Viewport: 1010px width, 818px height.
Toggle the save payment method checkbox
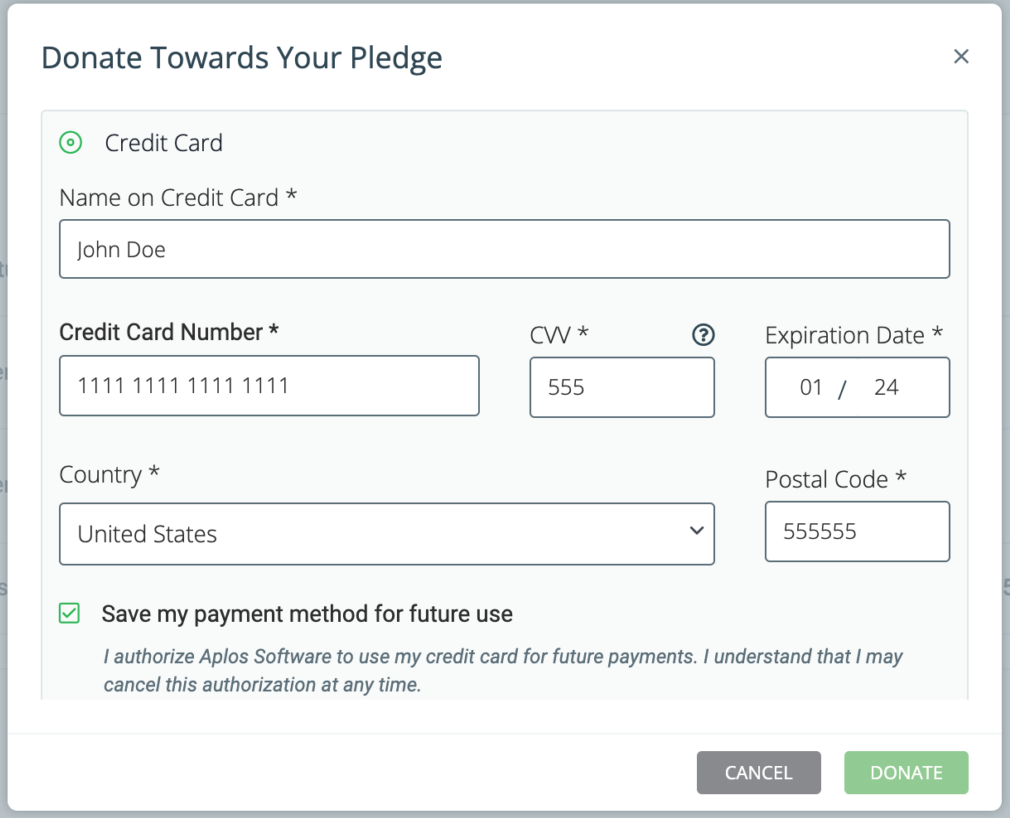point(69,613)
